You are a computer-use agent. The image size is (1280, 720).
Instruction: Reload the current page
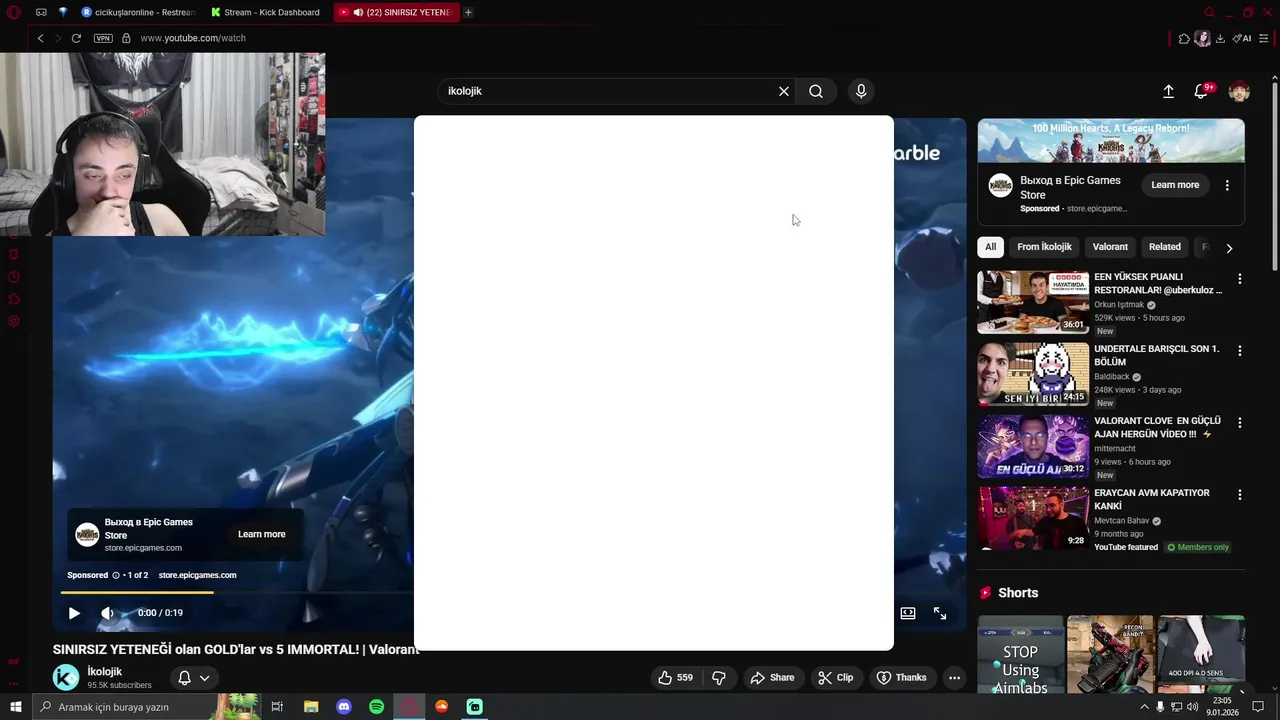pos(76,38)
